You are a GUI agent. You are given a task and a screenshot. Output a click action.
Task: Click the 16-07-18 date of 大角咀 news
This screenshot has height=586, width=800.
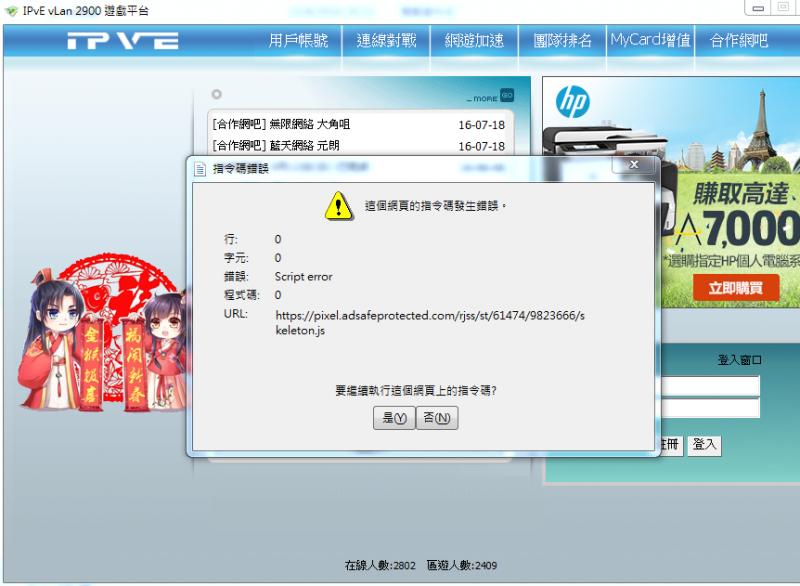(481, 125)
